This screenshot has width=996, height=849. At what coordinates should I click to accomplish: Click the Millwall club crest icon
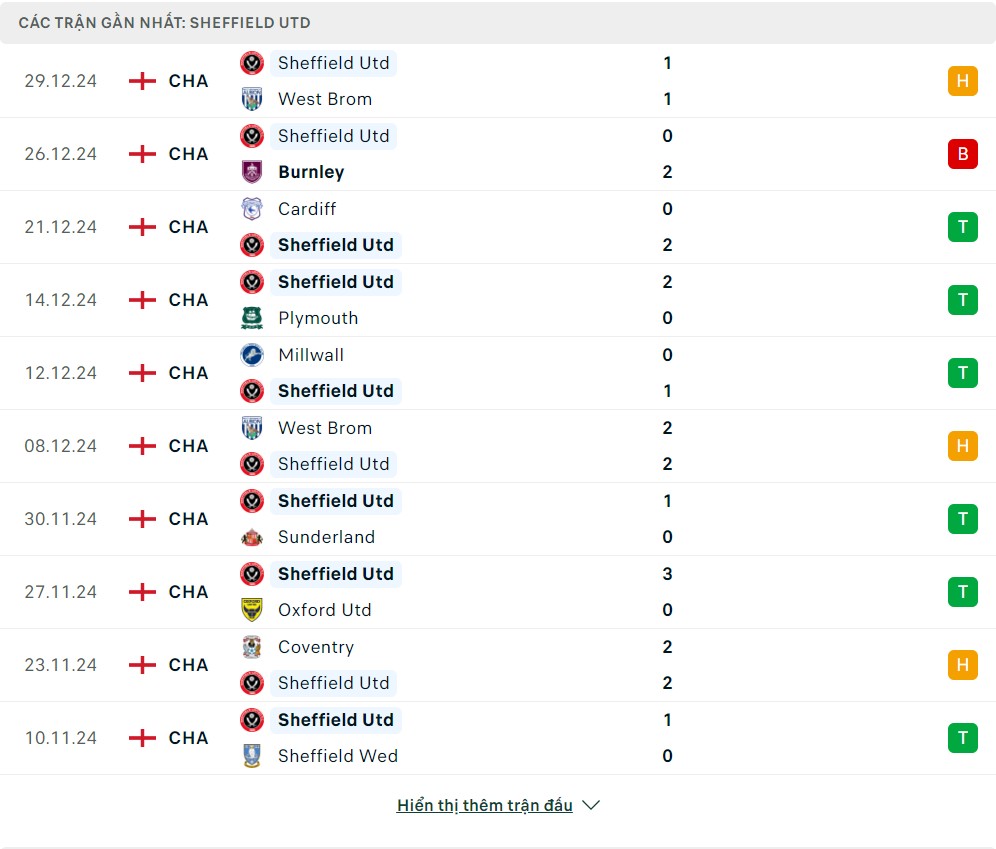(x=252, y=355)
